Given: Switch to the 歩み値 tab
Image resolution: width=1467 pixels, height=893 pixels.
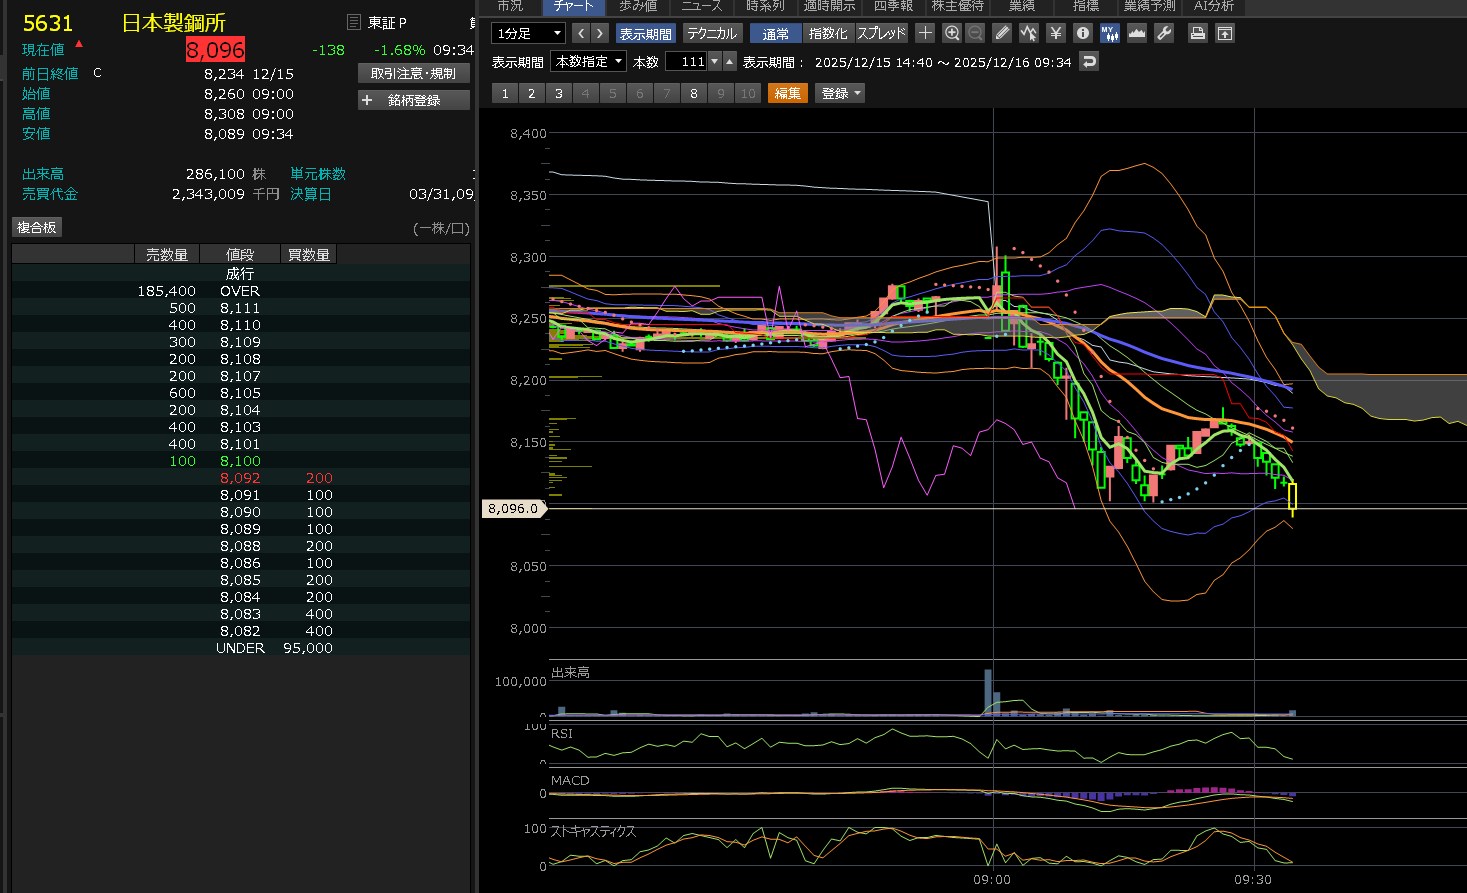Looking at the screenshot, I should (637, 6).
